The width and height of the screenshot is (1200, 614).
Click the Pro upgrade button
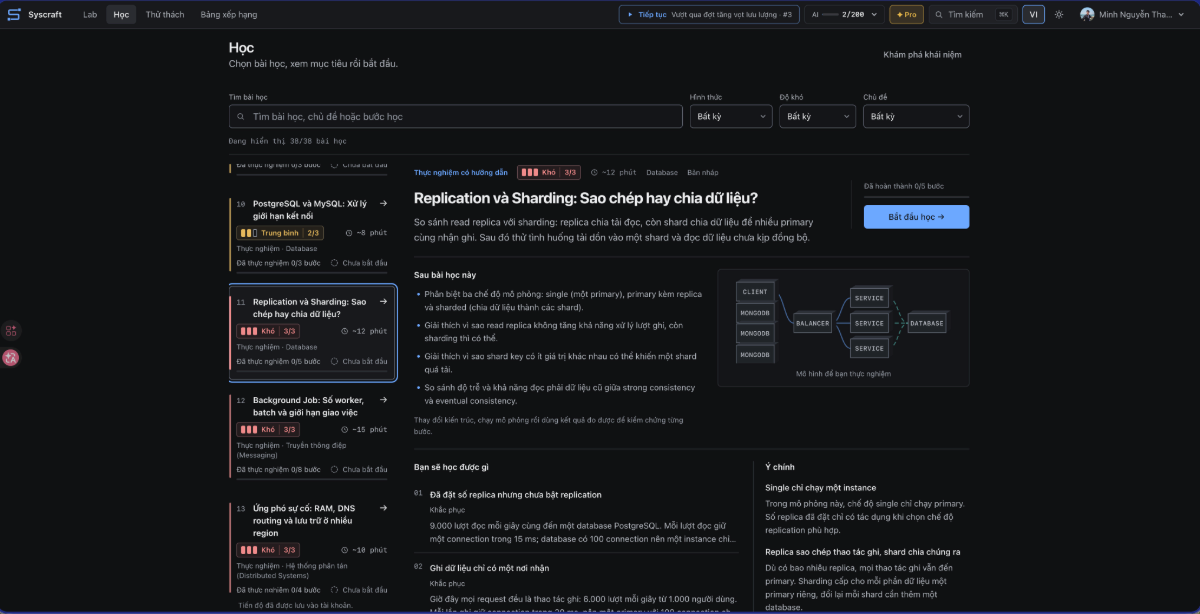(x=907, y=15)
